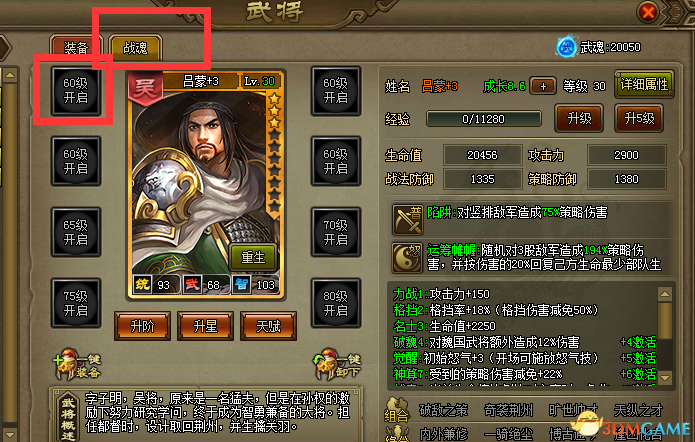Click the 陷阱 normal attack skill icon
Screen dimensions: 695x442
407,219
